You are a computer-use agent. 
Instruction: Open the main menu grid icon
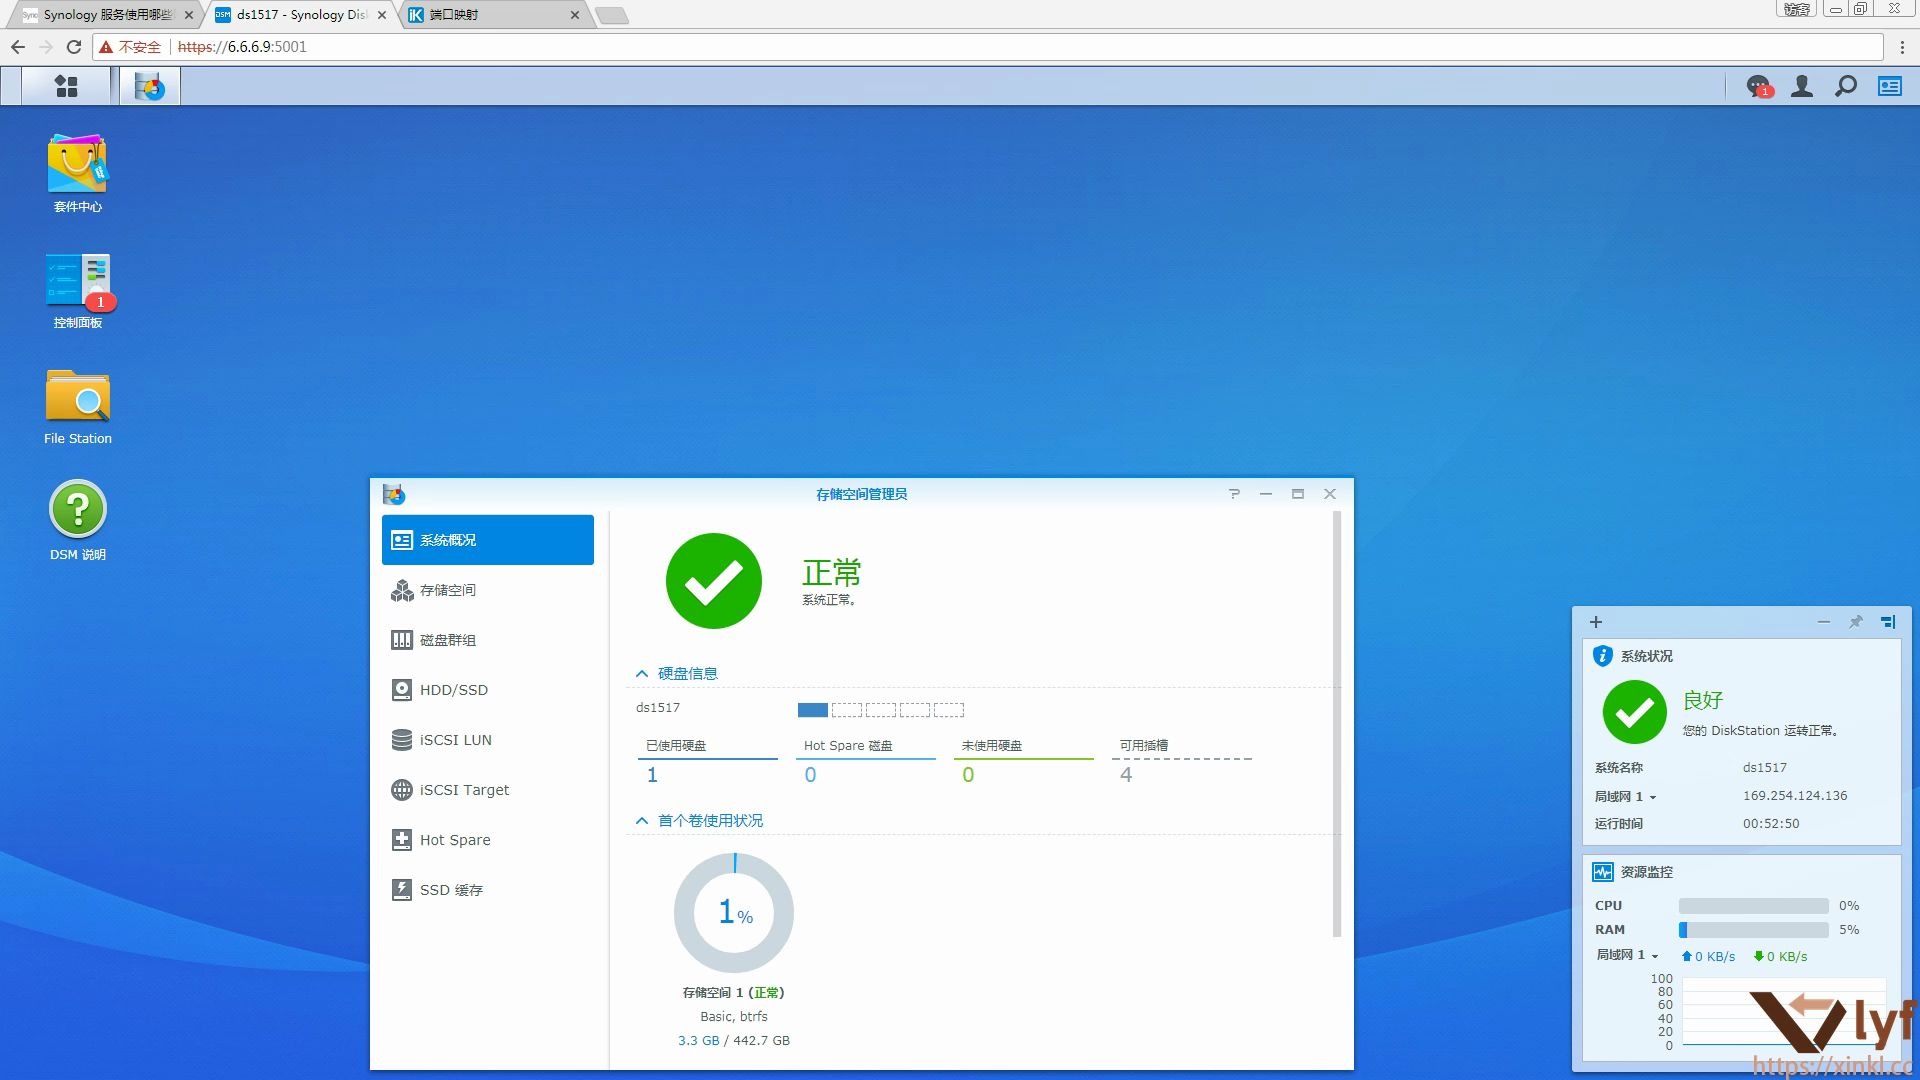coord(66,86)
